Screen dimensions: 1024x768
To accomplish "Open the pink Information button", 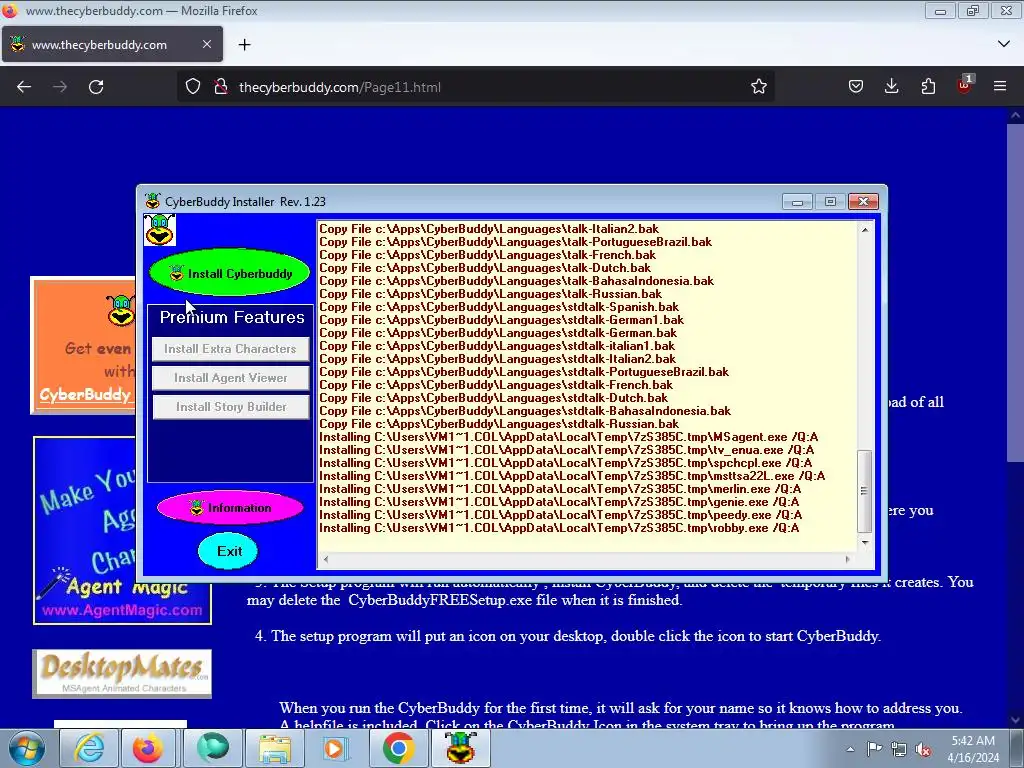I will (x=231, y=507).
